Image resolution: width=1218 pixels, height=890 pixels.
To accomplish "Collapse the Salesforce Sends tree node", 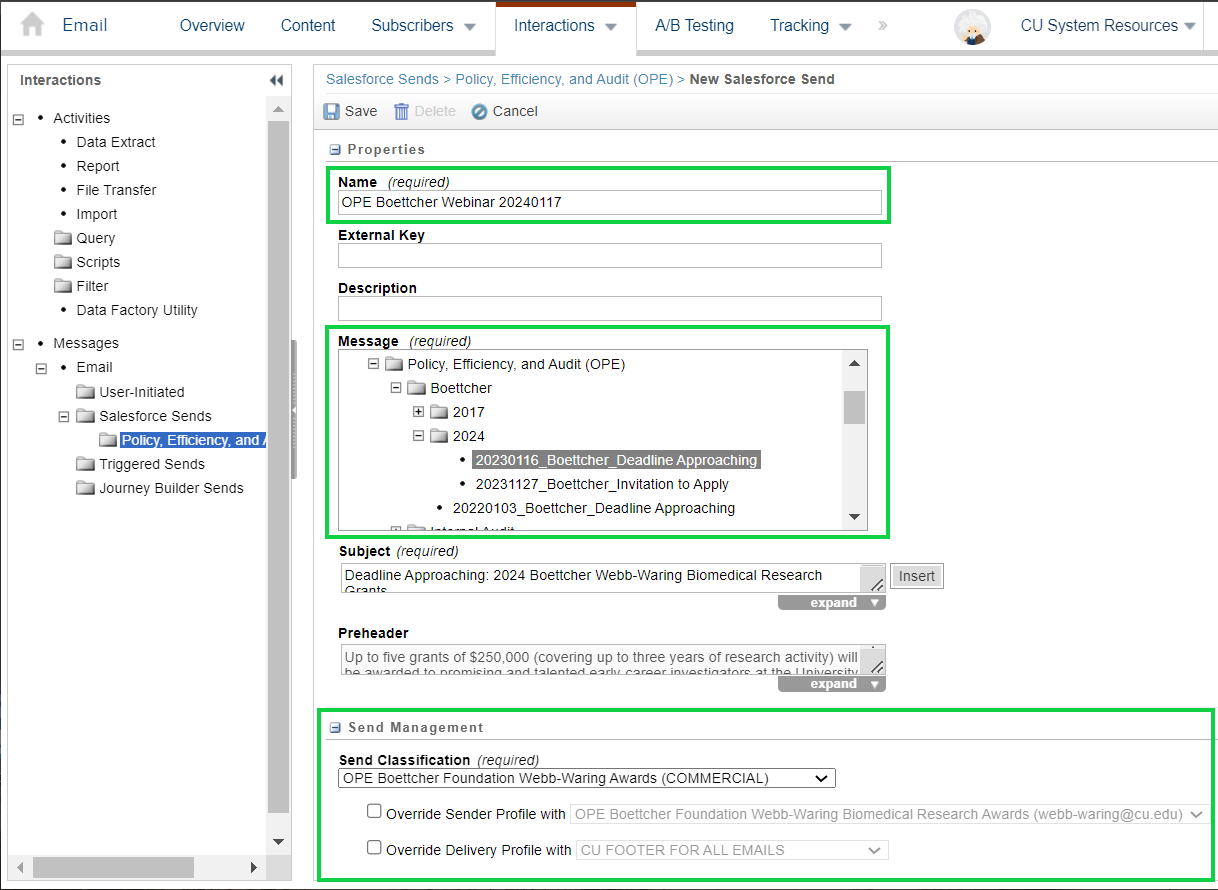I will click(x=64, y=416).
